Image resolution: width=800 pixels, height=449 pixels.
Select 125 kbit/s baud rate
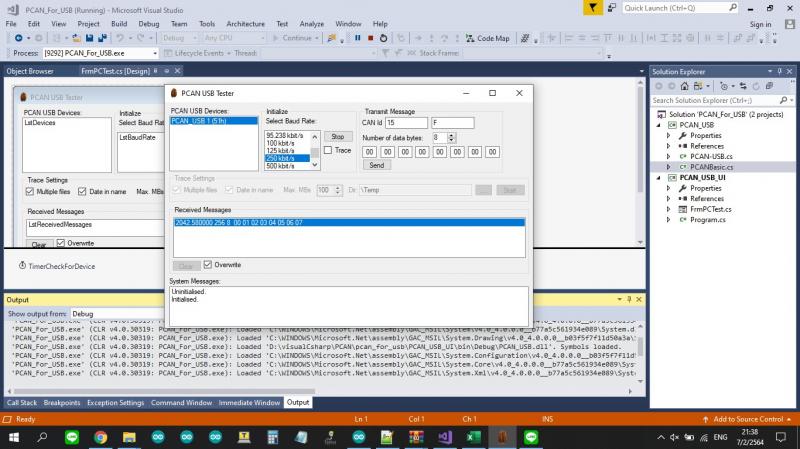point(280,151)
